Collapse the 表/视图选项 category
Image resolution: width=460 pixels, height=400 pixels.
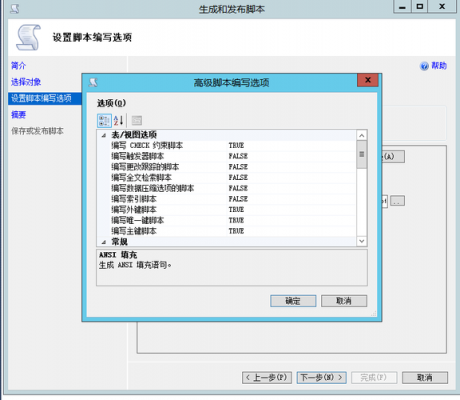point(104,135)
